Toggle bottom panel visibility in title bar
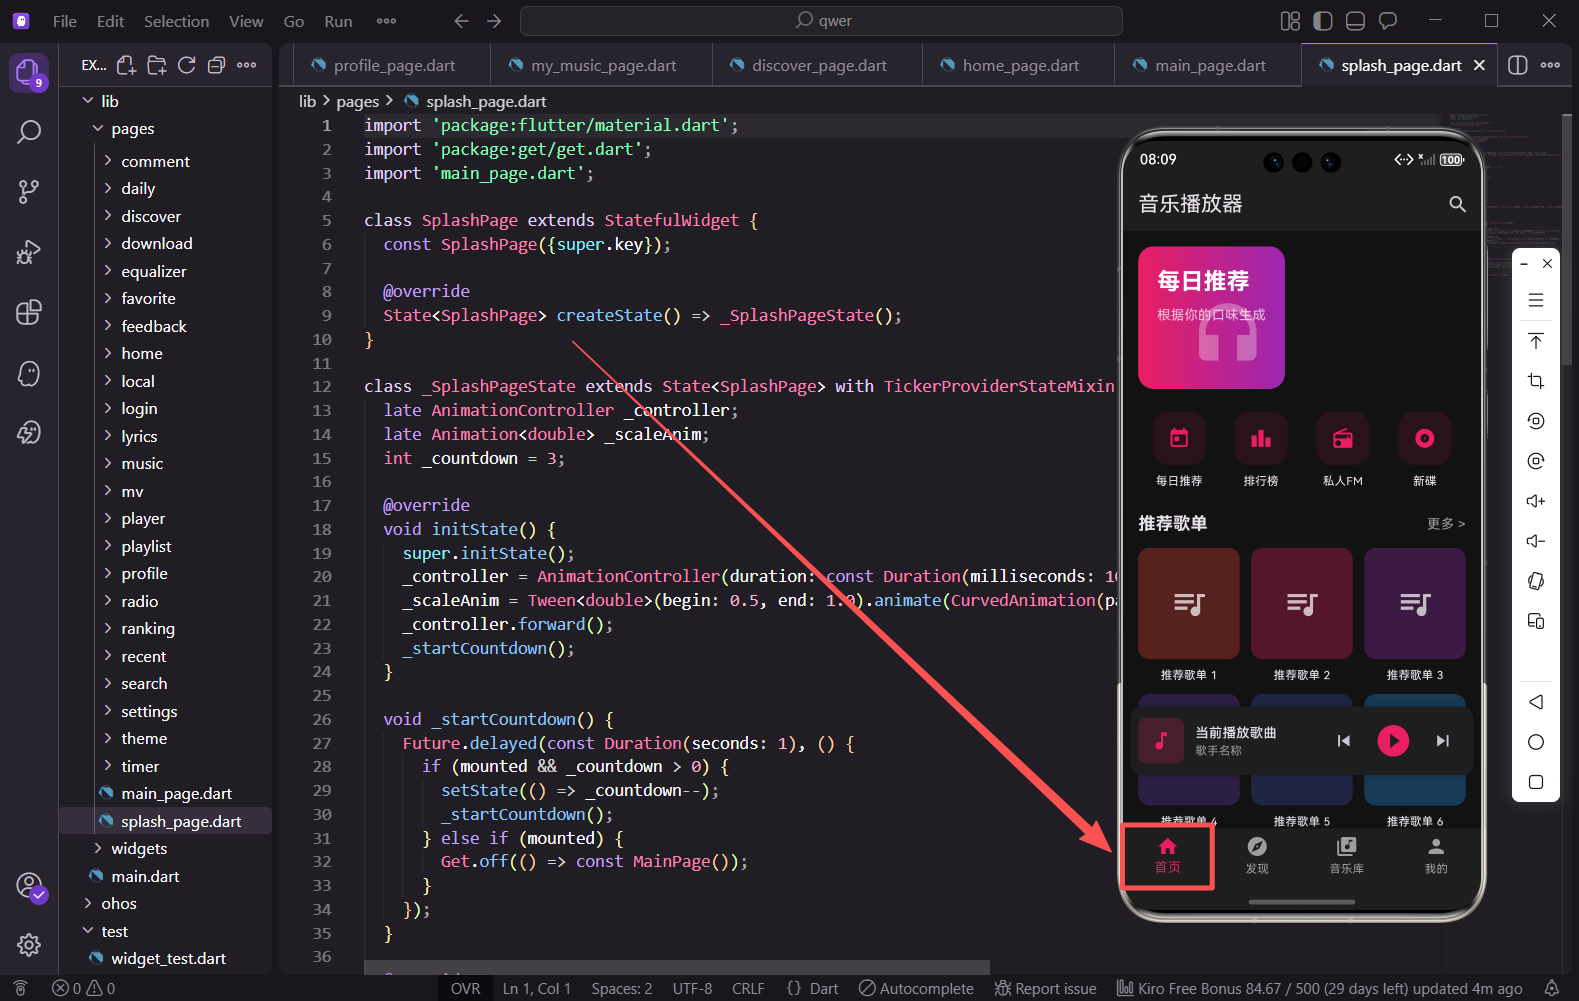The width and height of the screenshot is (1579, 1001). 1355,21
